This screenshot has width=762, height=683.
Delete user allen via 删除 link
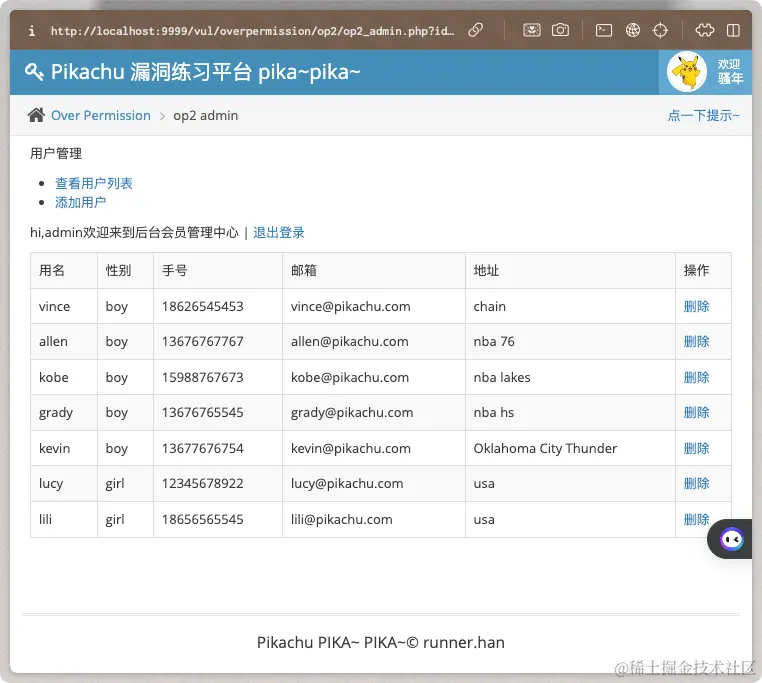696,342
